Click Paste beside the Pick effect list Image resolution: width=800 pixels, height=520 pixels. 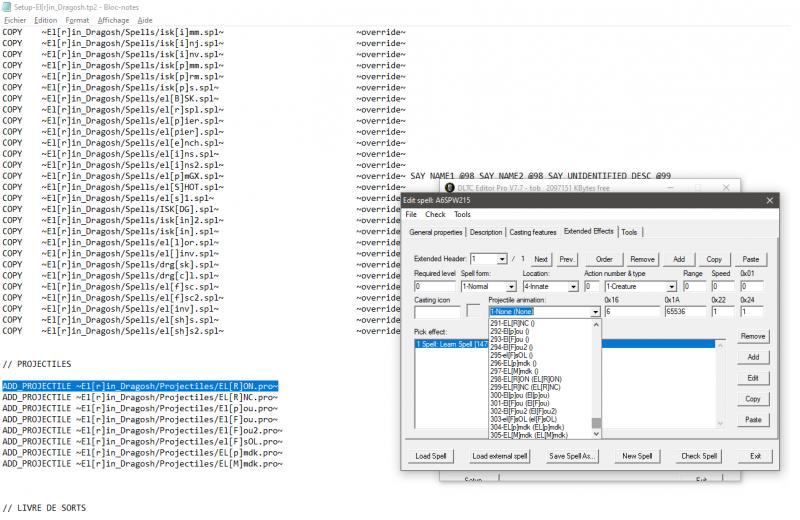[x=753, y=420]
